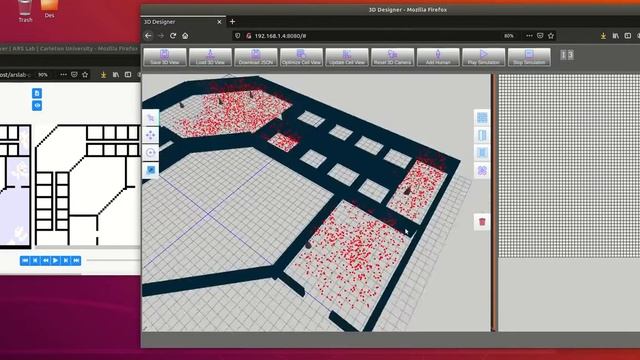
Task: Bookmark star in ARS Lab Firefox window
Action: (85, 75)
